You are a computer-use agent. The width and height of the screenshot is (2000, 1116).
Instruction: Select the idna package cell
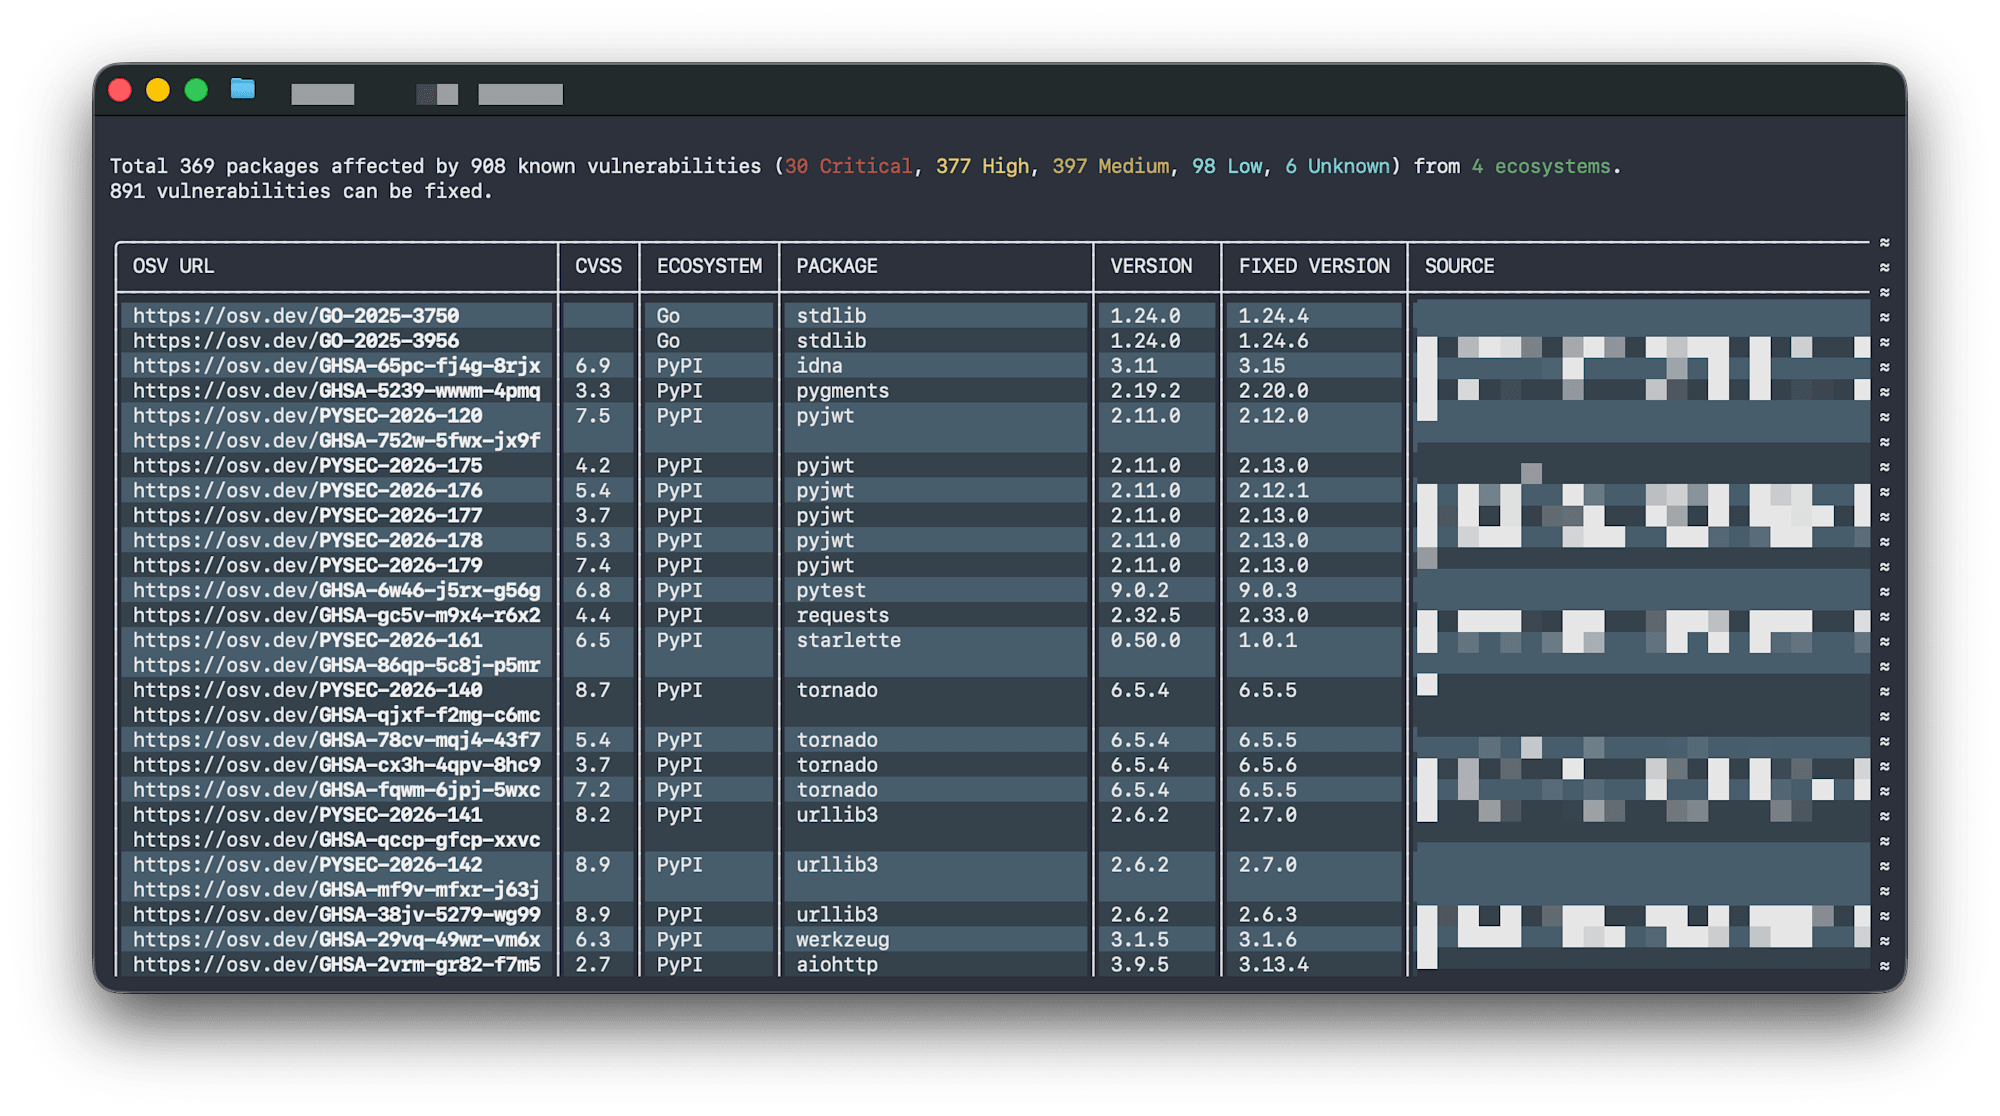819,366
